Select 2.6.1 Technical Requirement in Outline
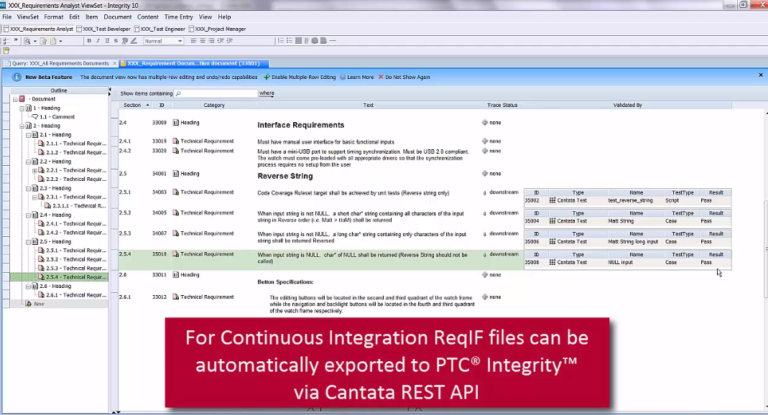The width and height of the screenshot is (768, 415). tap(72, 295)
